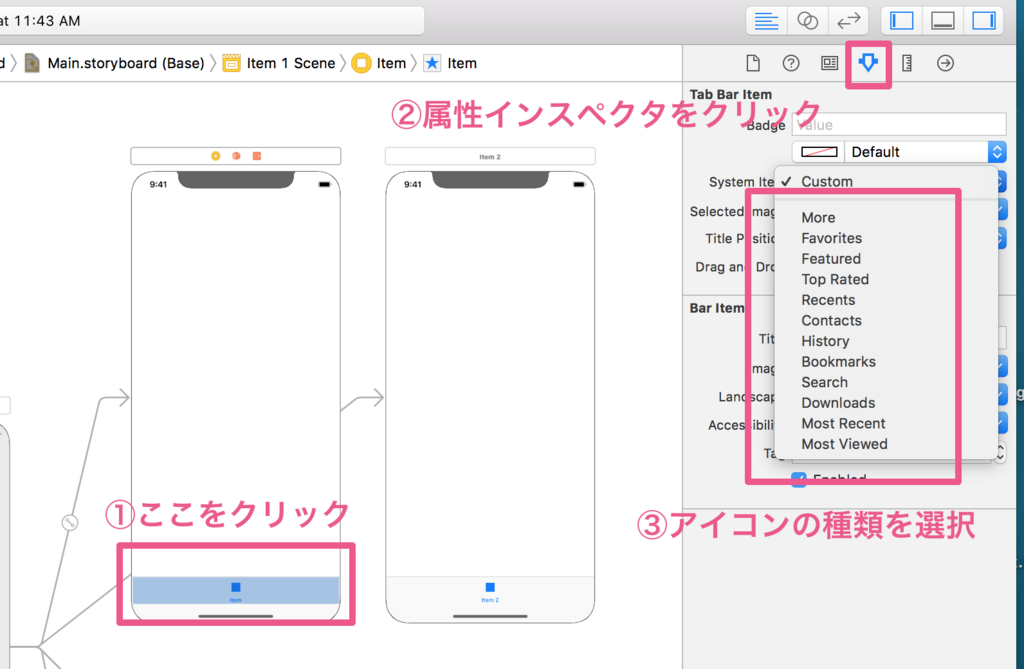
Task: Click the first responder icon in scene dock
Action: coord(236,156)
